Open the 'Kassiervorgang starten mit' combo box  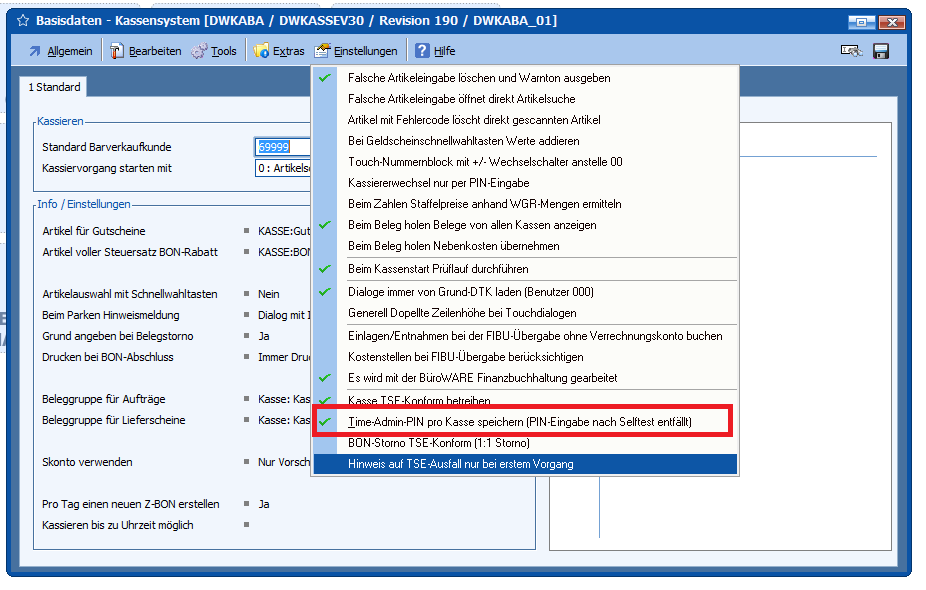(283, 168)
